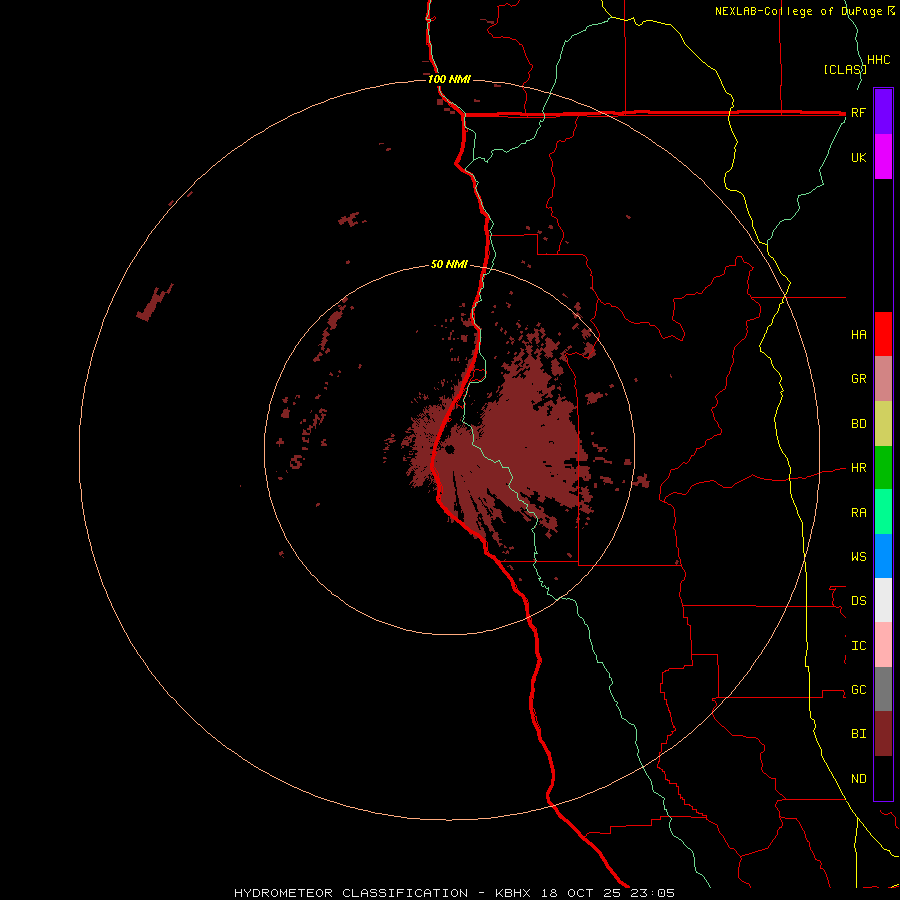Click the IC legend label

point(858,646)
